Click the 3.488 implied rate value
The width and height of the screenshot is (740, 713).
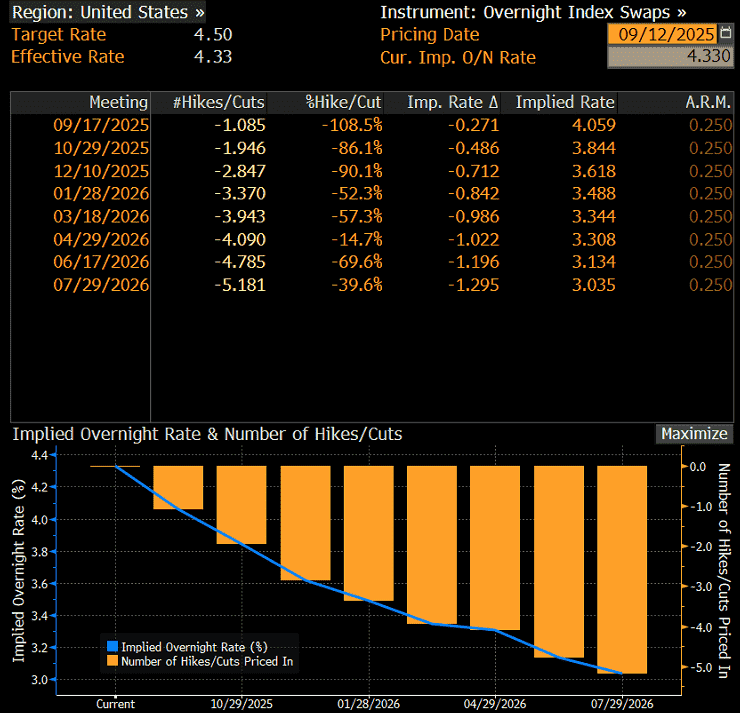594,193
